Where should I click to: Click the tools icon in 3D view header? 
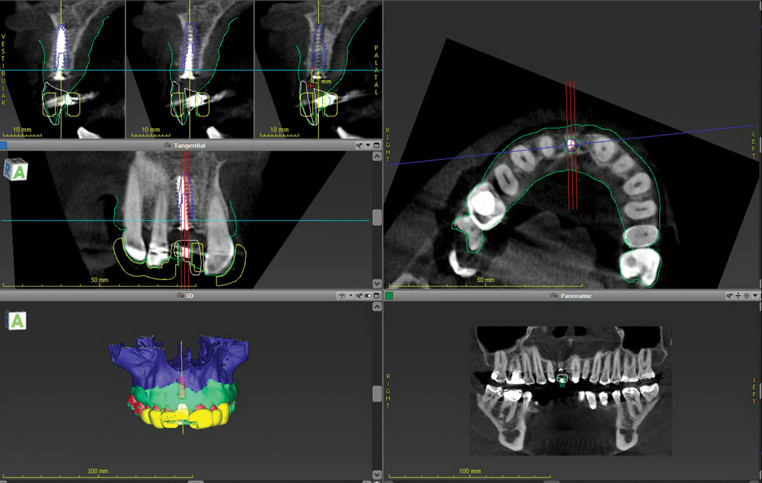click(358, 296)
